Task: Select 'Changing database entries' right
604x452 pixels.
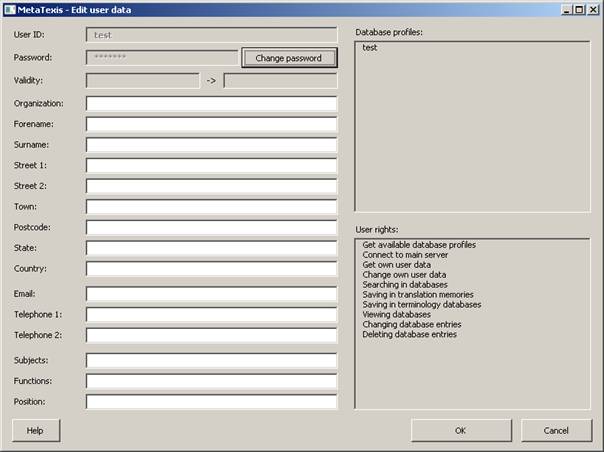Action: click(412, 324)
